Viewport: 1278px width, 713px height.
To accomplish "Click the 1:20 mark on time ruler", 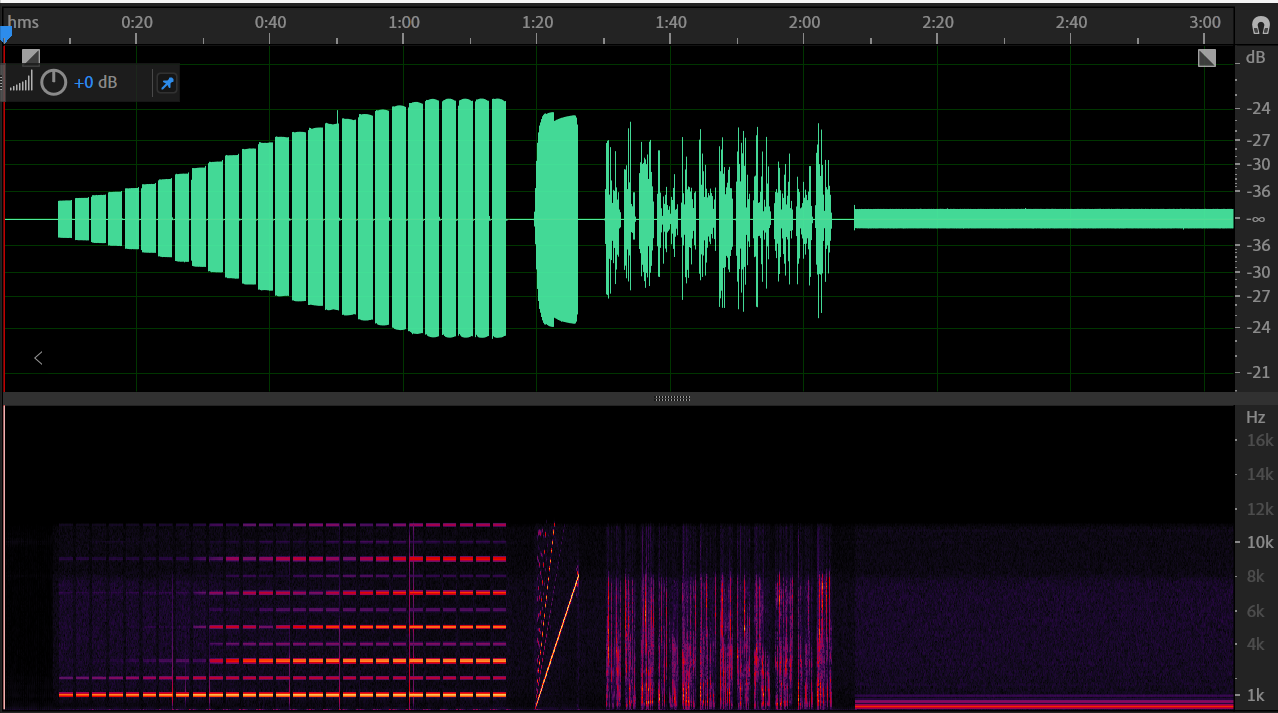I will [x=537, y=22].
